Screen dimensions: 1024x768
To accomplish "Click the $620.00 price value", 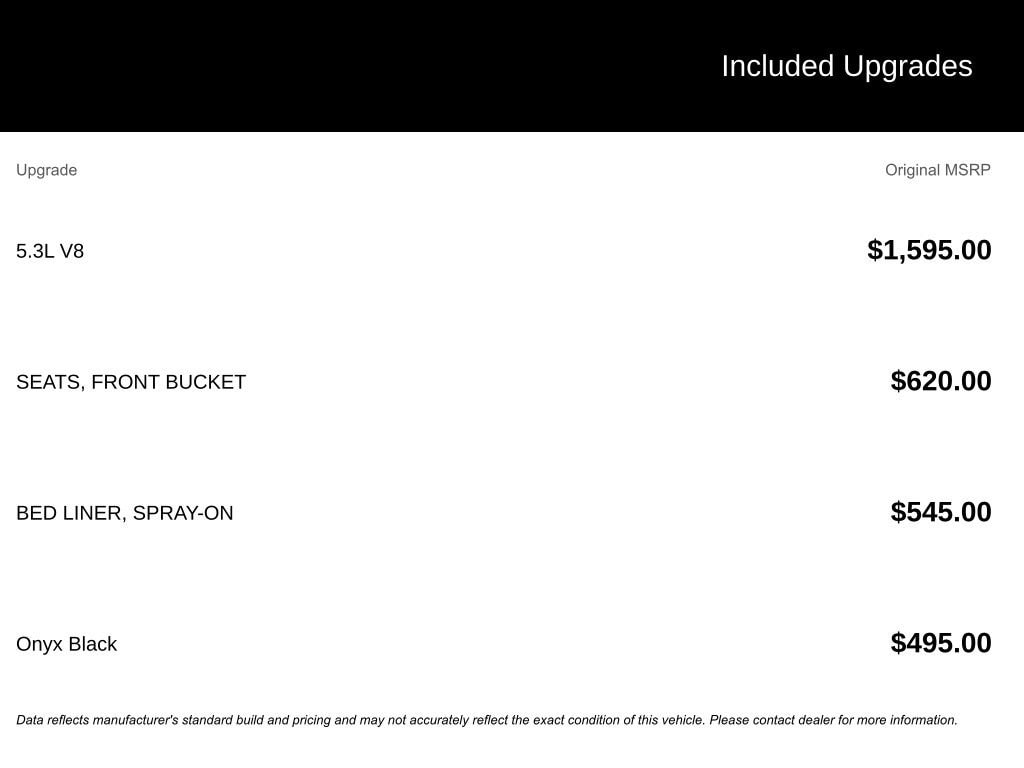I will point(941,381).
